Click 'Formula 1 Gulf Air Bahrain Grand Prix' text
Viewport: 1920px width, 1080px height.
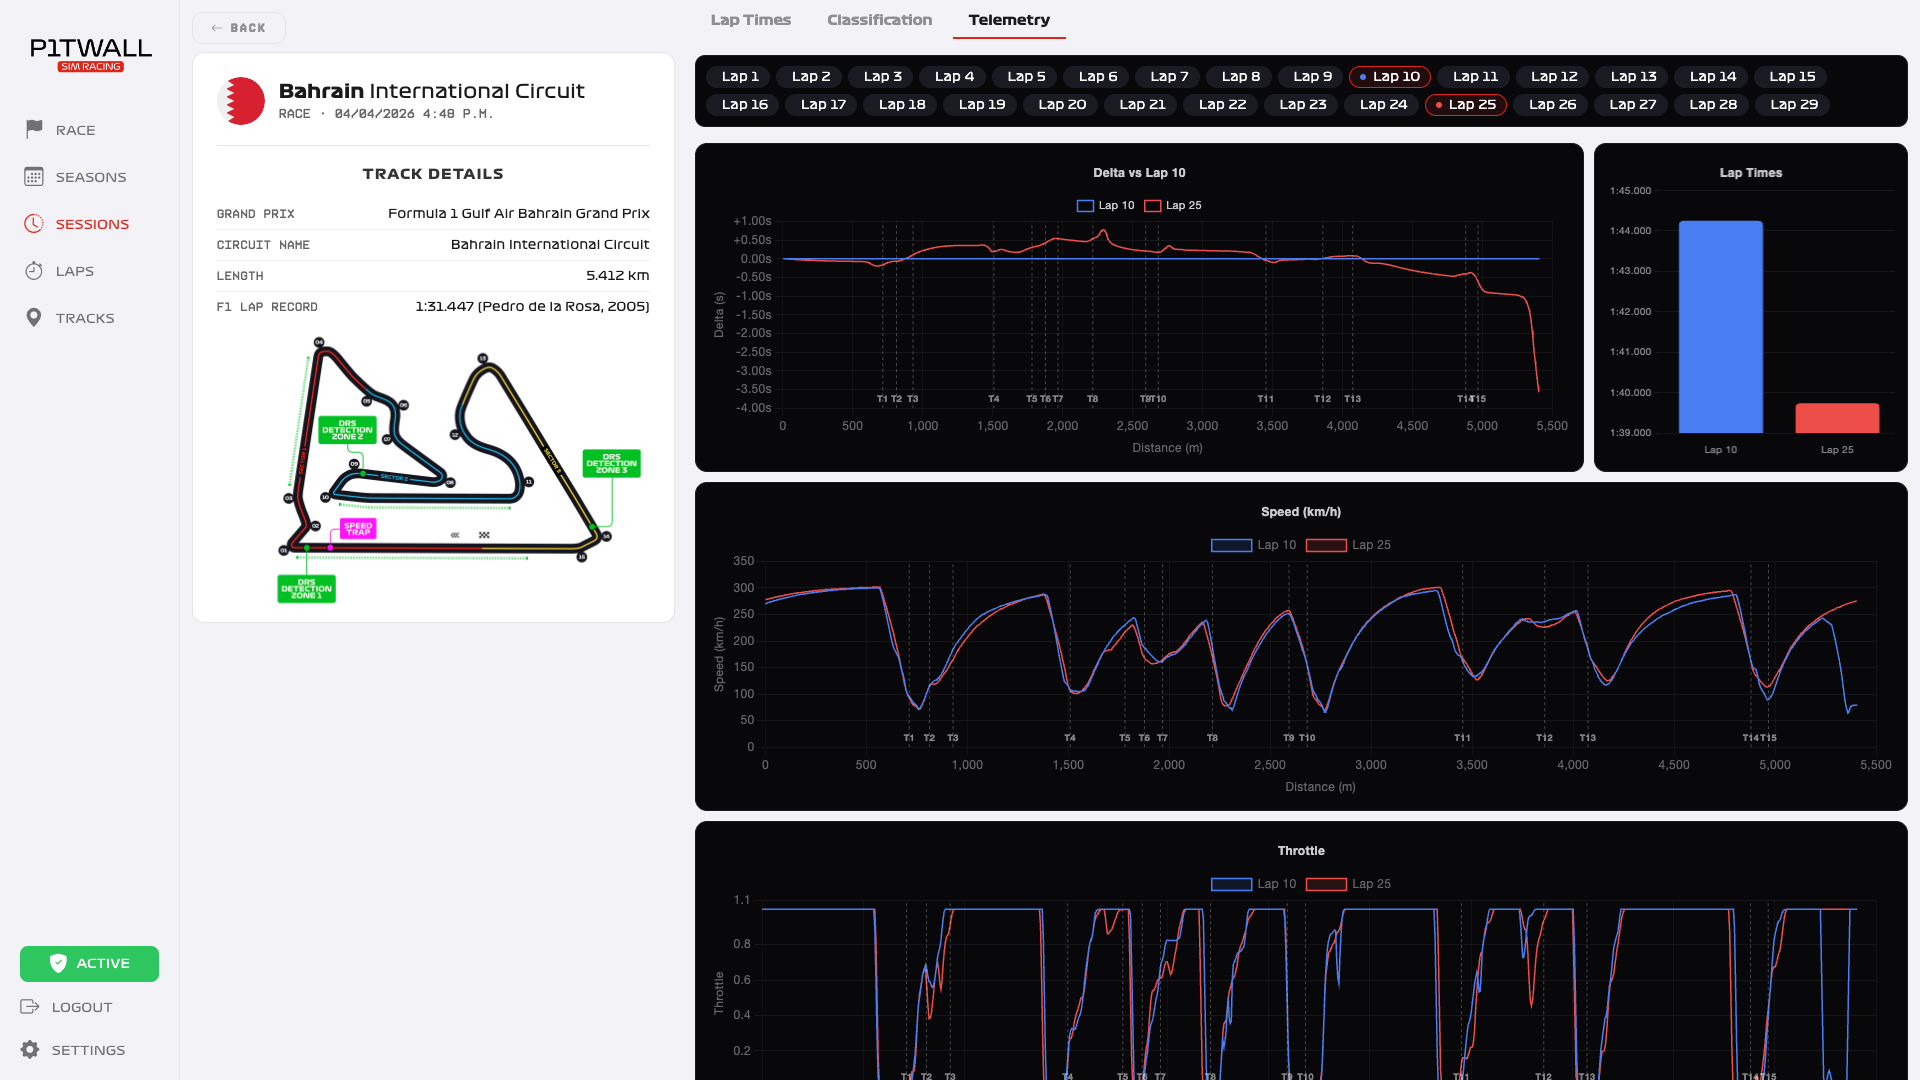click(518, 213)
